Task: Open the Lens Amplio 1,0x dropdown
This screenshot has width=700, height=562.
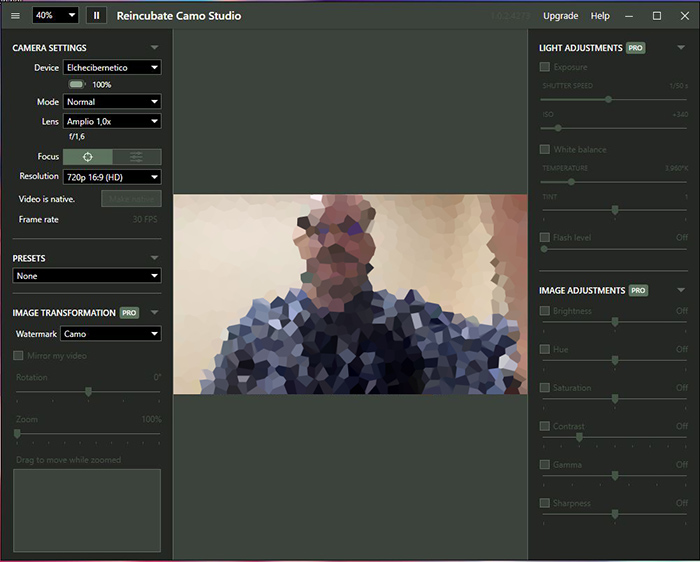Action: click(x=112, y=121)
